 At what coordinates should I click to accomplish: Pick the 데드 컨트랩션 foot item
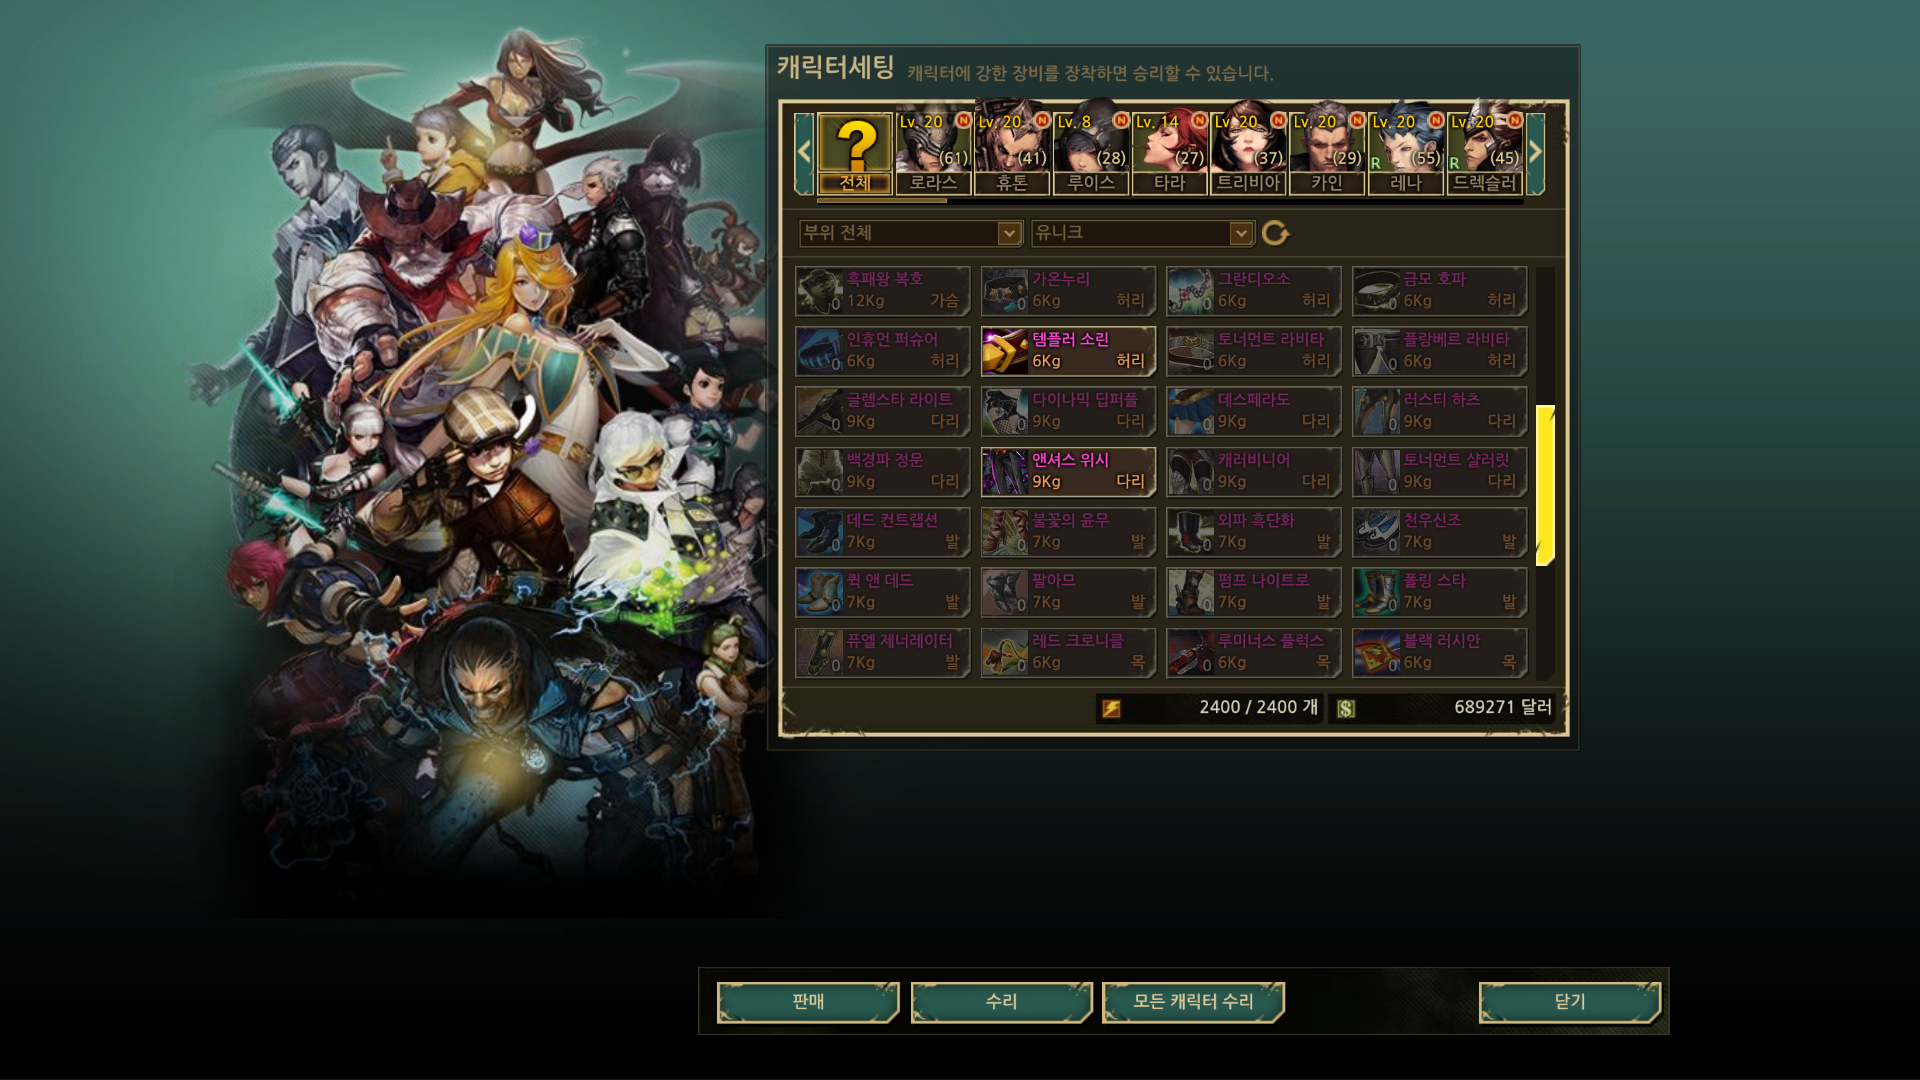[882, 532]
